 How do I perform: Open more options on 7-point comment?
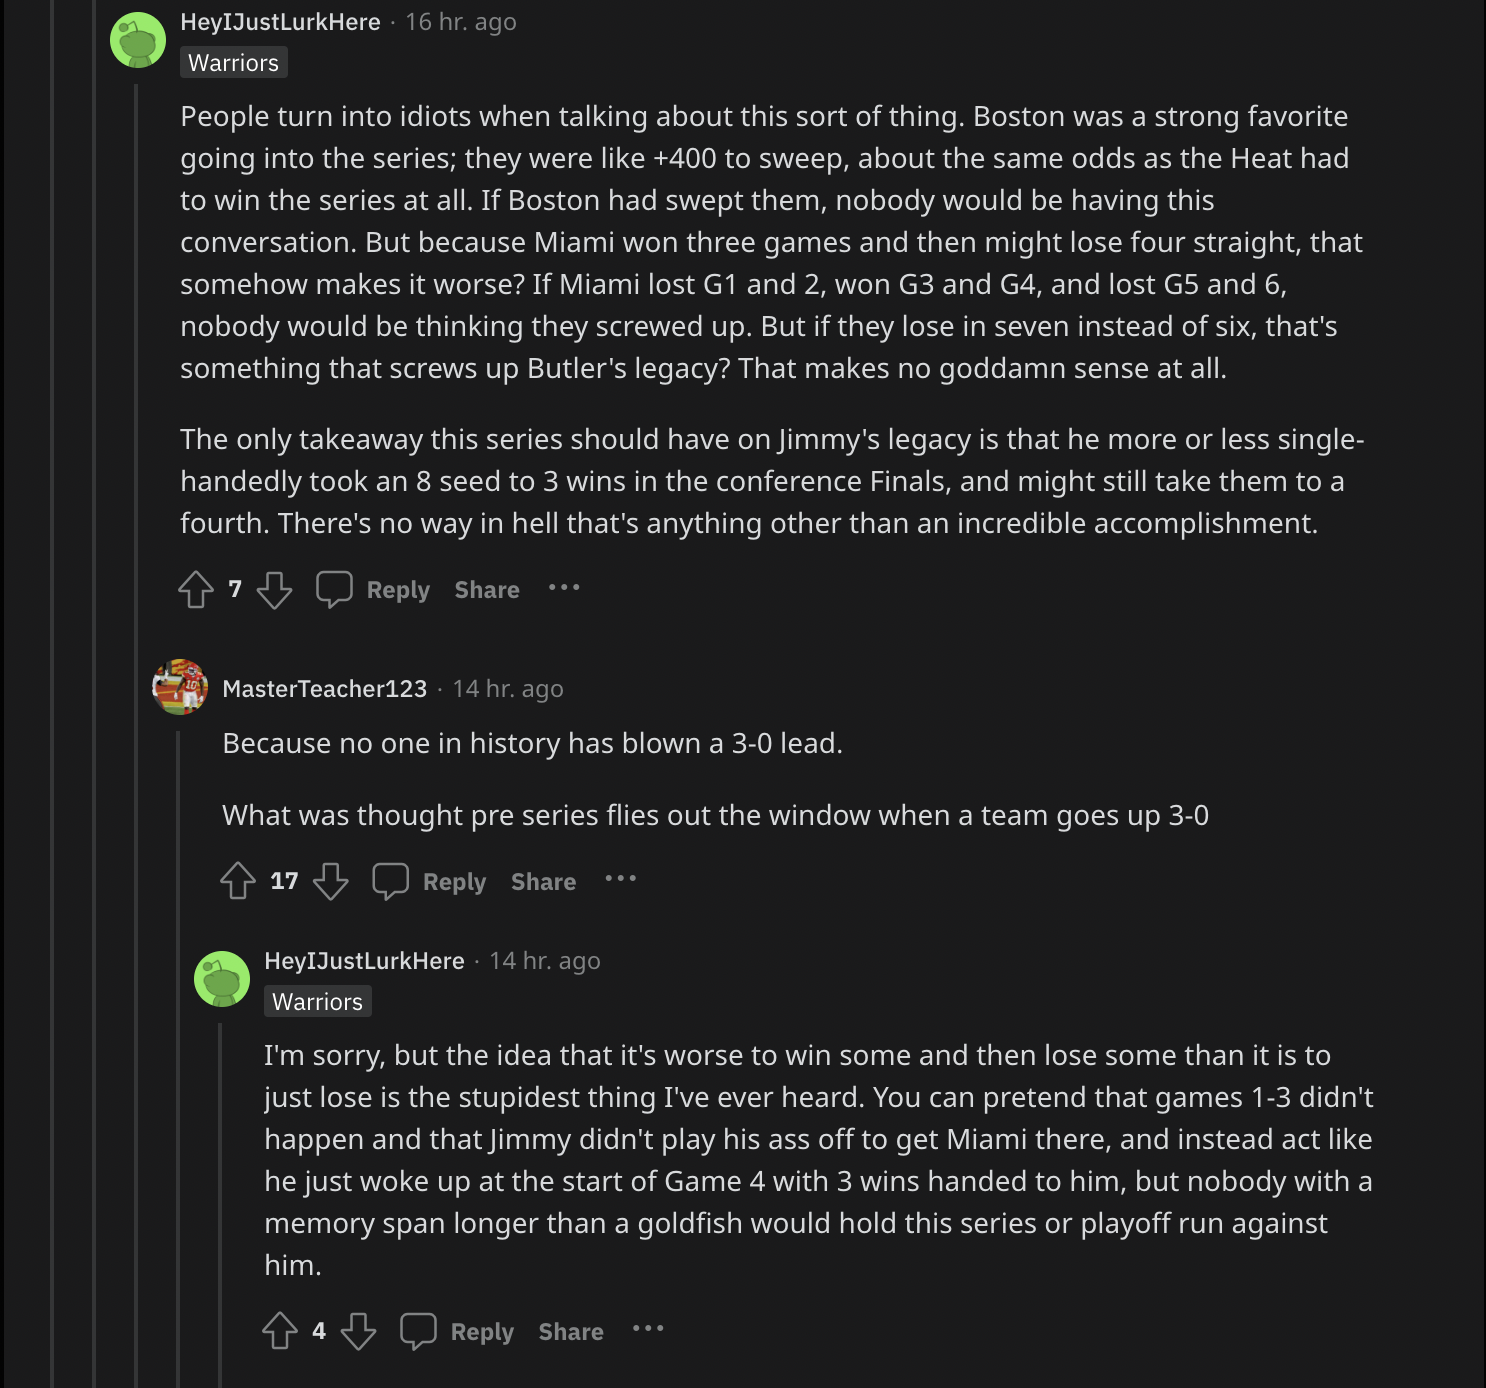tap(564, 588)
